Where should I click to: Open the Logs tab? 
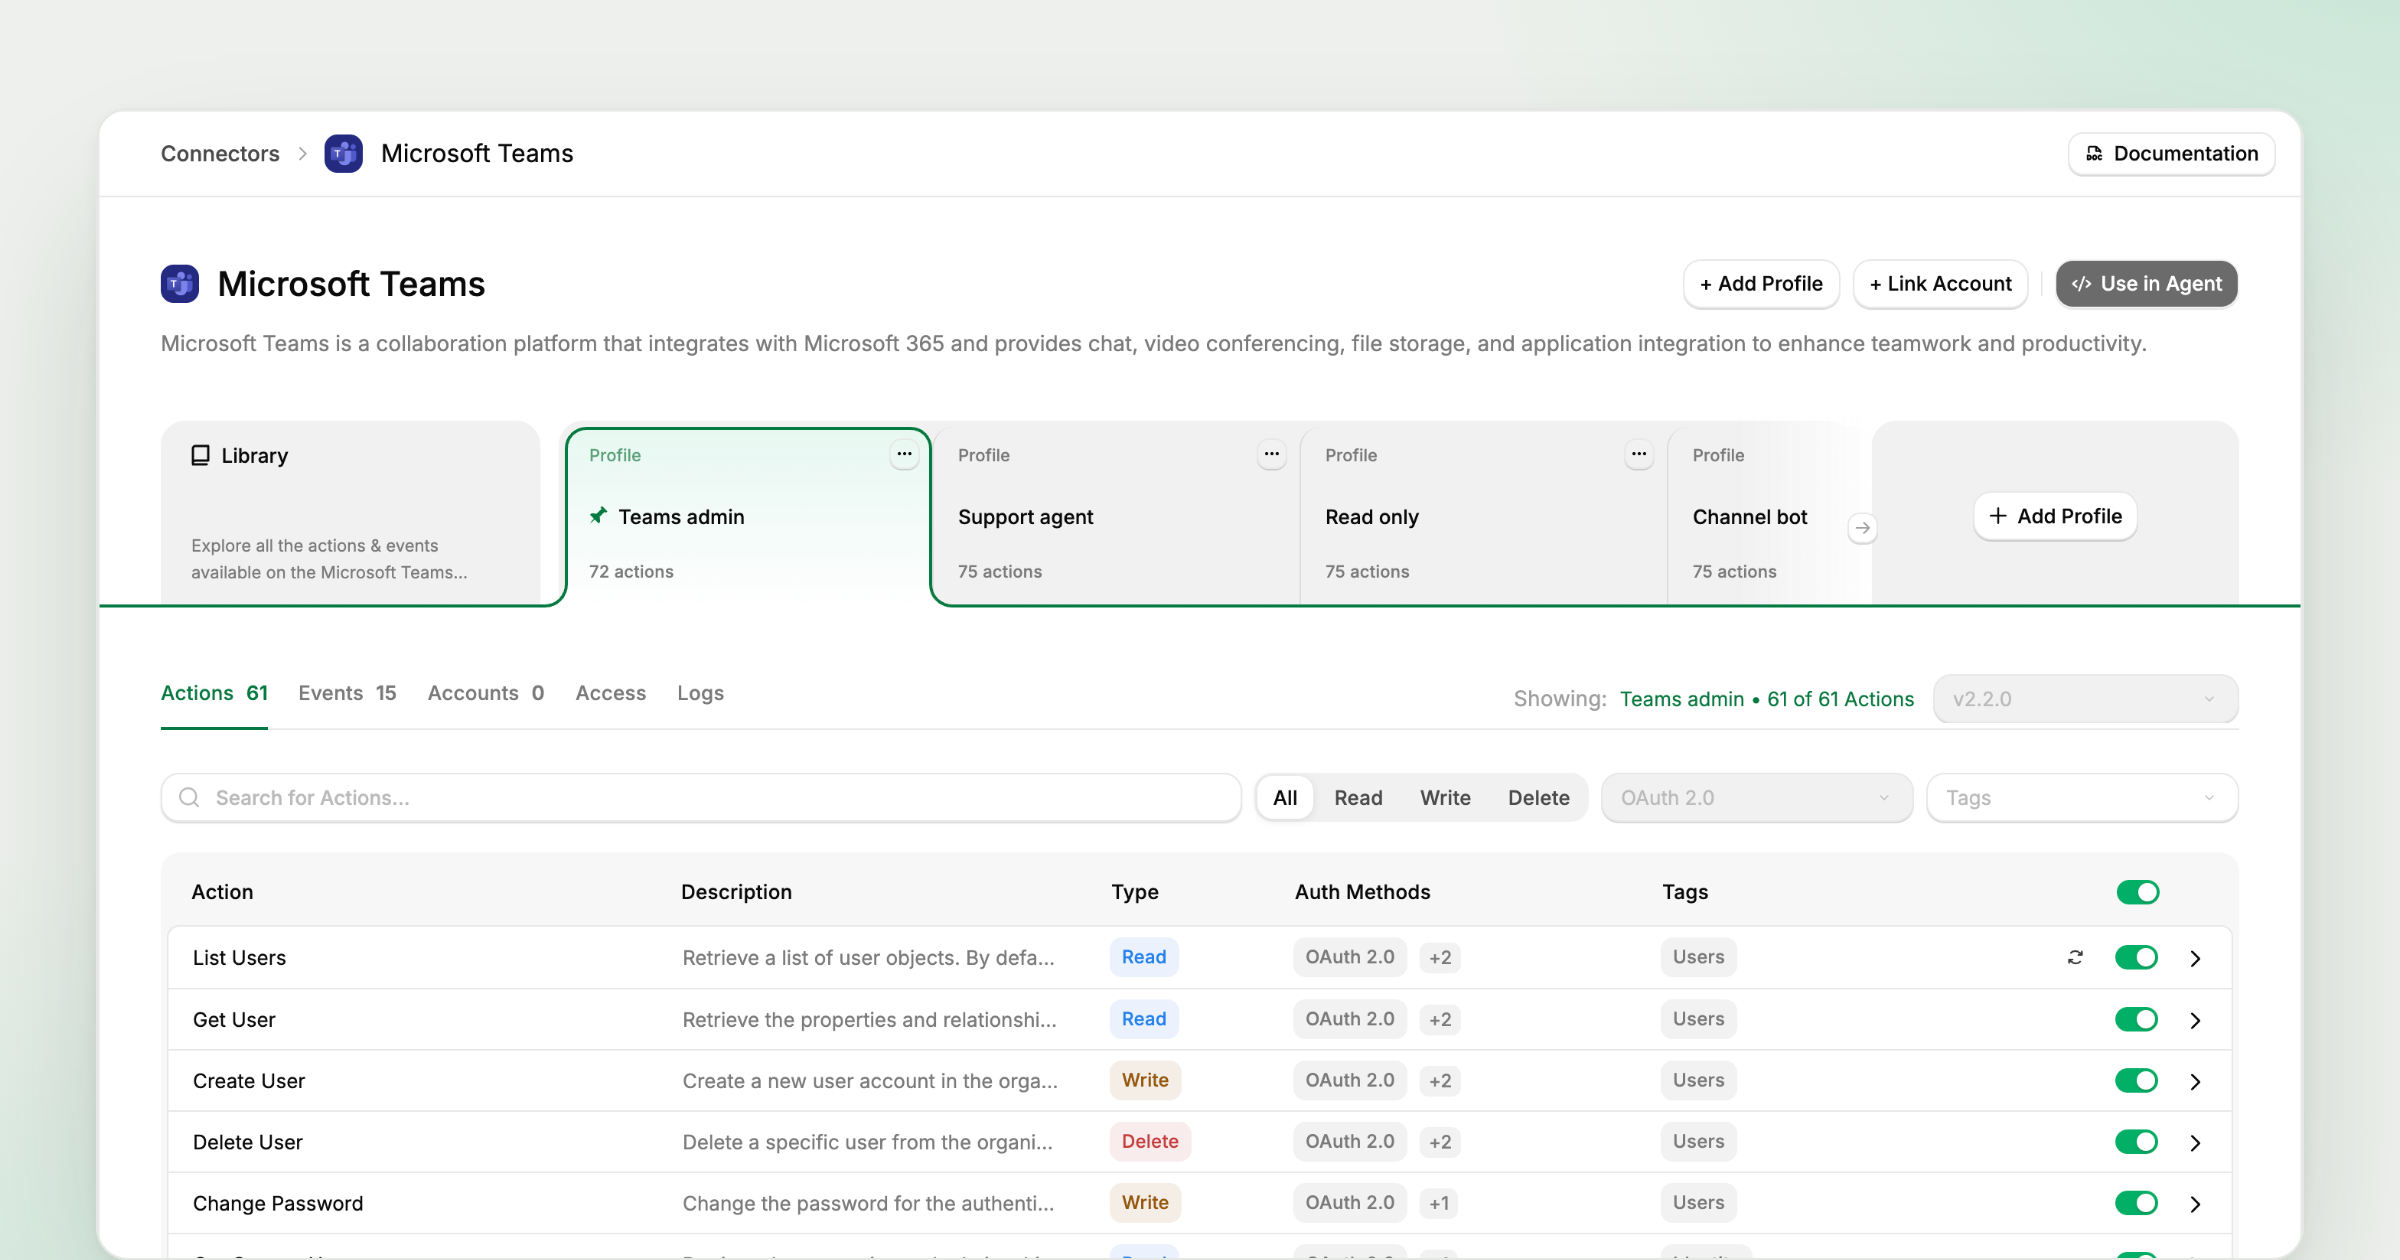pyautogui.click(x=700, y=692)
